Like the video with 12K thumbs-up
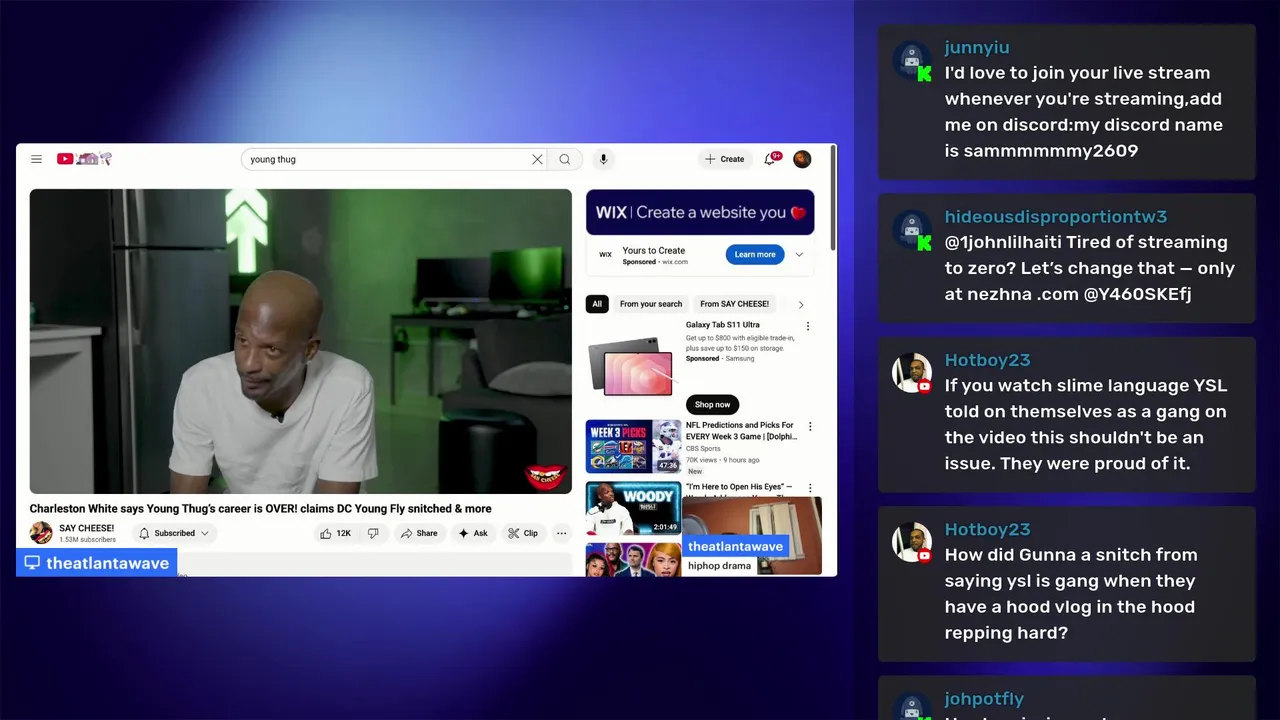Viewport: 1280px width, 720px height. point(335,533)
